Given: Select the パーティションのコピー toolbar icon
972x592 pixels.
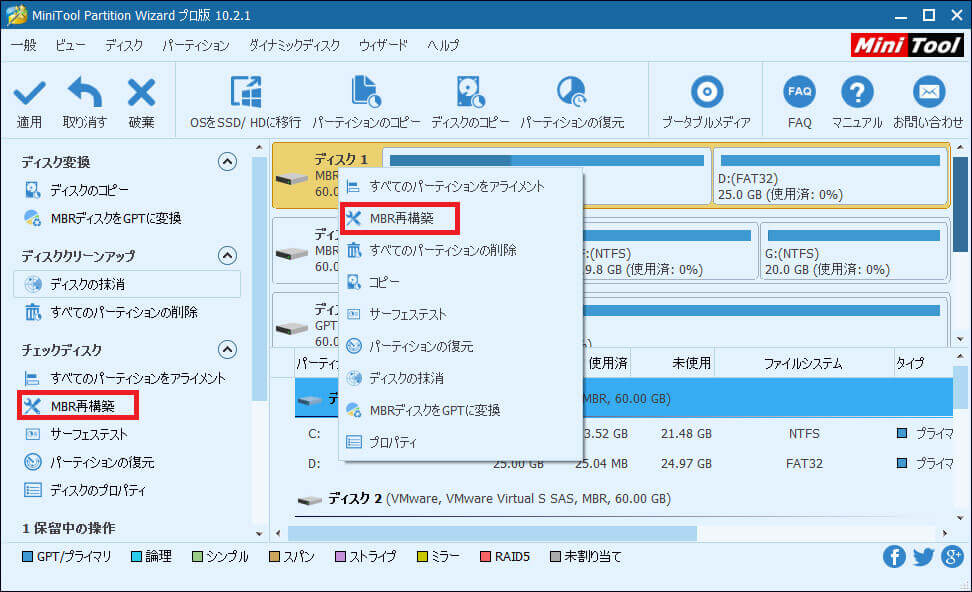Looking at the screenshot, I should click(x=367, y=91).
